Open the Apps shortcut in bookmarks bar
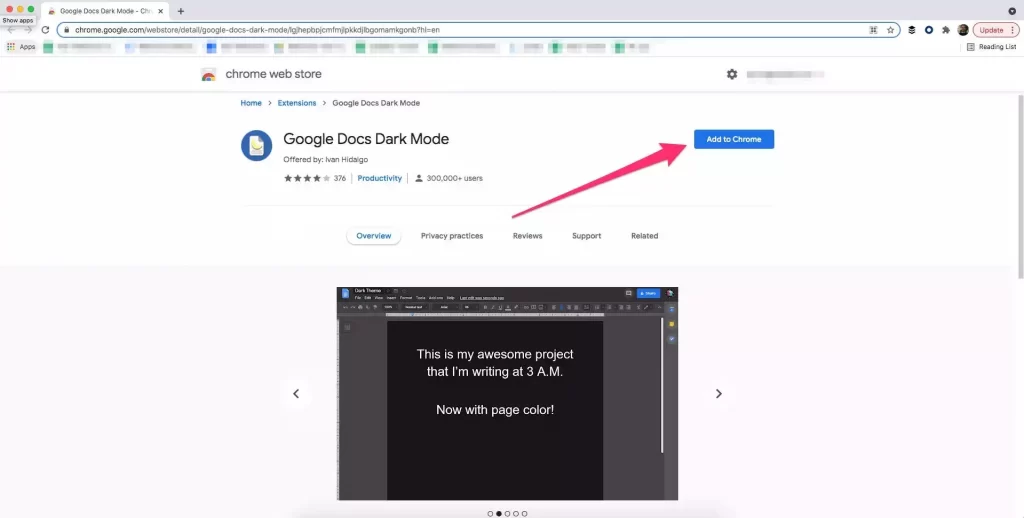 click(21, 47)
